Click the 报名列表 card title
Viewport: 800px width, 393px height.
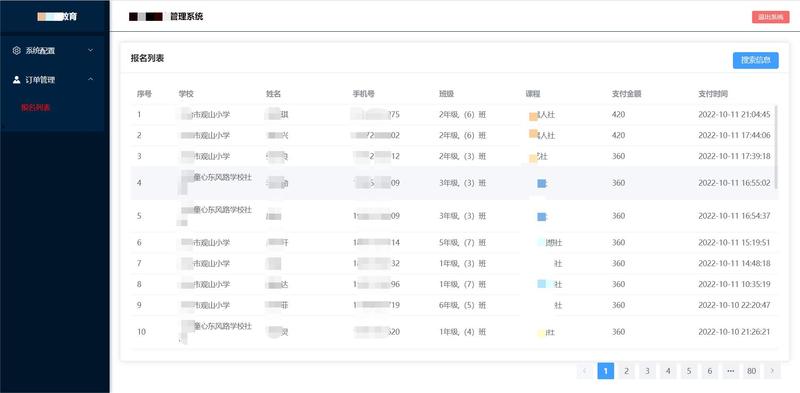147,58
